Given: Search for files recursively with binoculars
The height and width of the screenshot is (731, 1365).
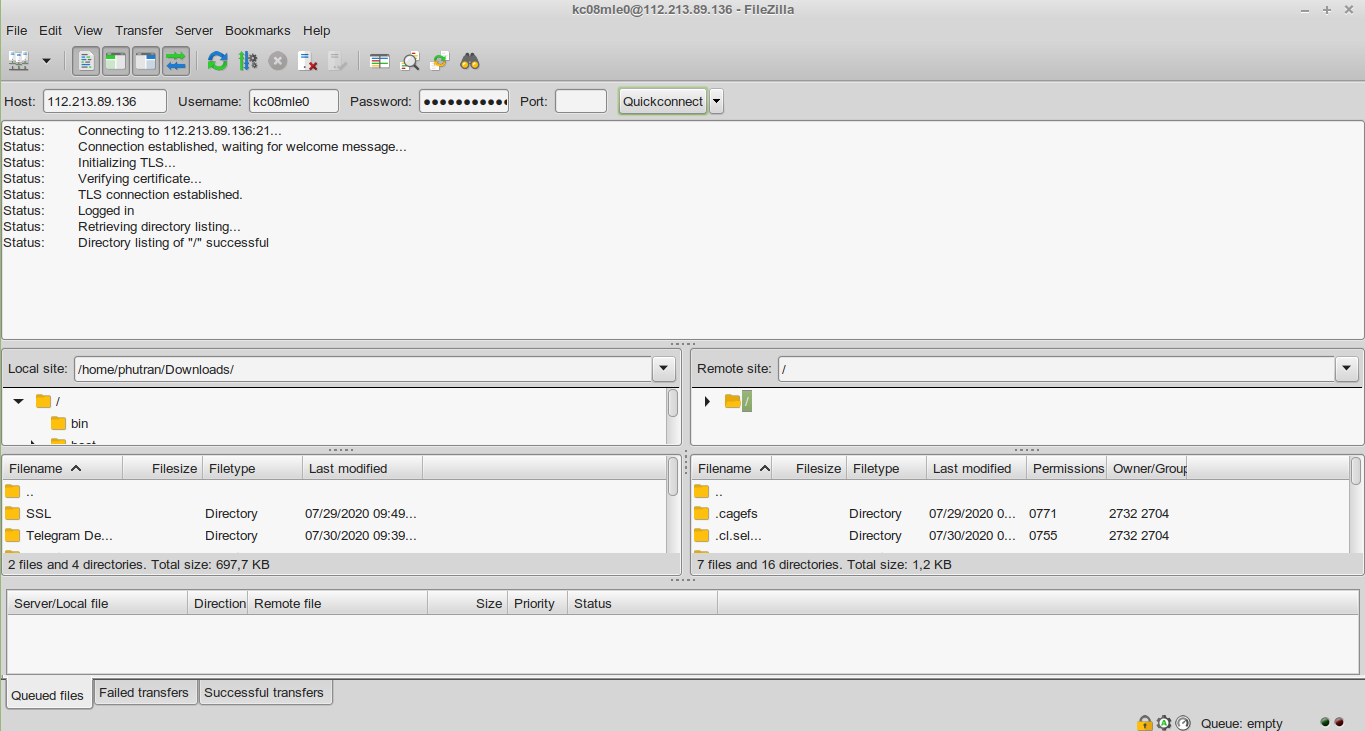Looking at the screenshot, I should click(470, 61).
